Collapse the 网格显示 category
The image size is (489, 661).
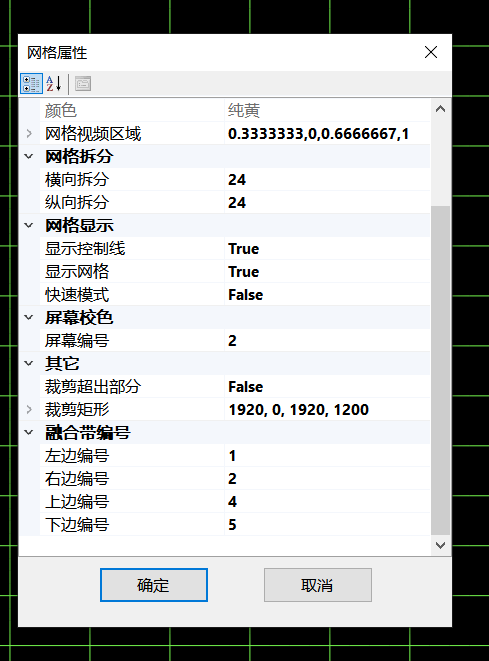point(29,225)
